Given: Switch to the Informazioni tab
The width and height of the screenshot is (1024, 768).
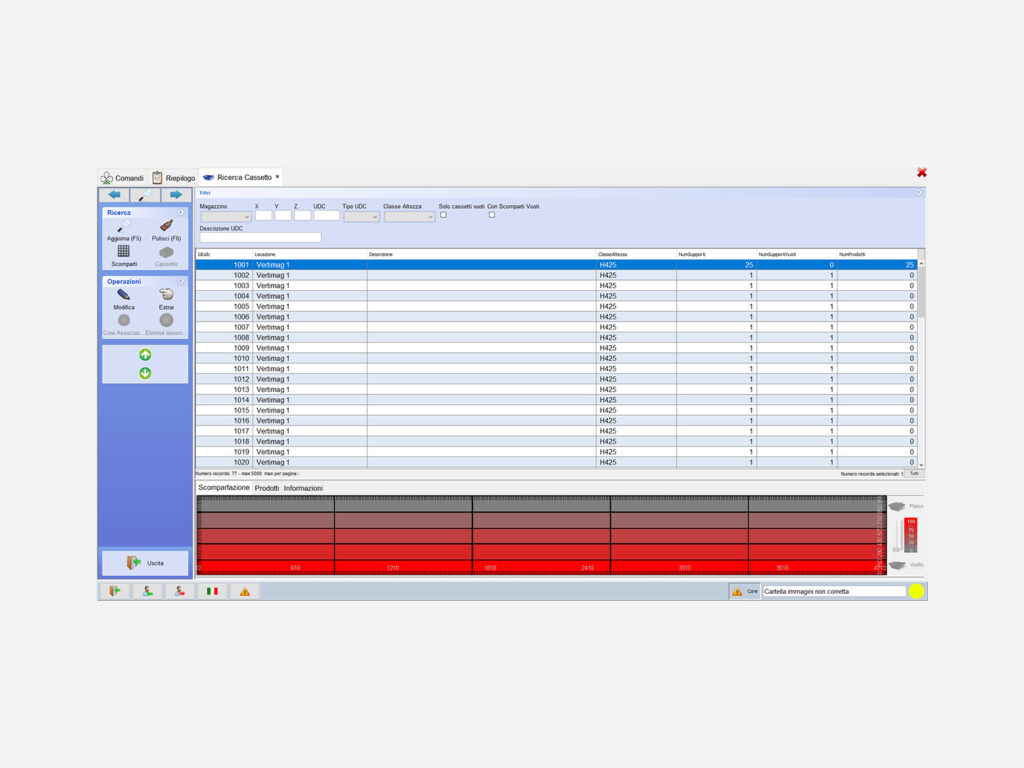Looking at the screenshot, I should pyautogui.click(x=303, y=488).
